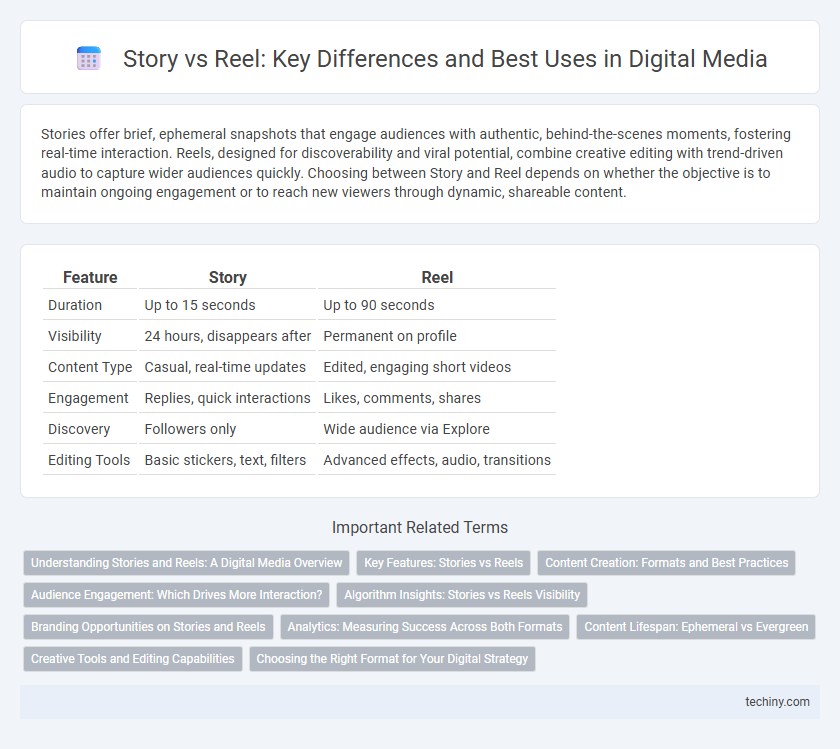Select the 'Duration' row label
This screenshot has width=840, height=749.
75,305
